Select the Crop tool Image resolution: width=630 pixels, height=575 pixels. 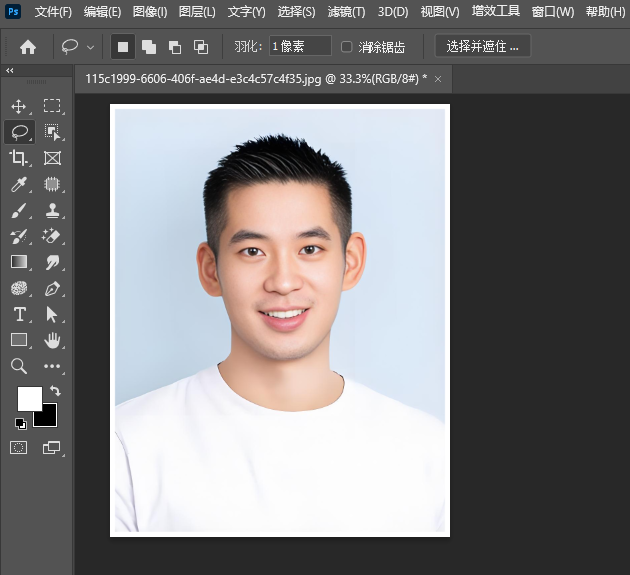click(18, 158)
